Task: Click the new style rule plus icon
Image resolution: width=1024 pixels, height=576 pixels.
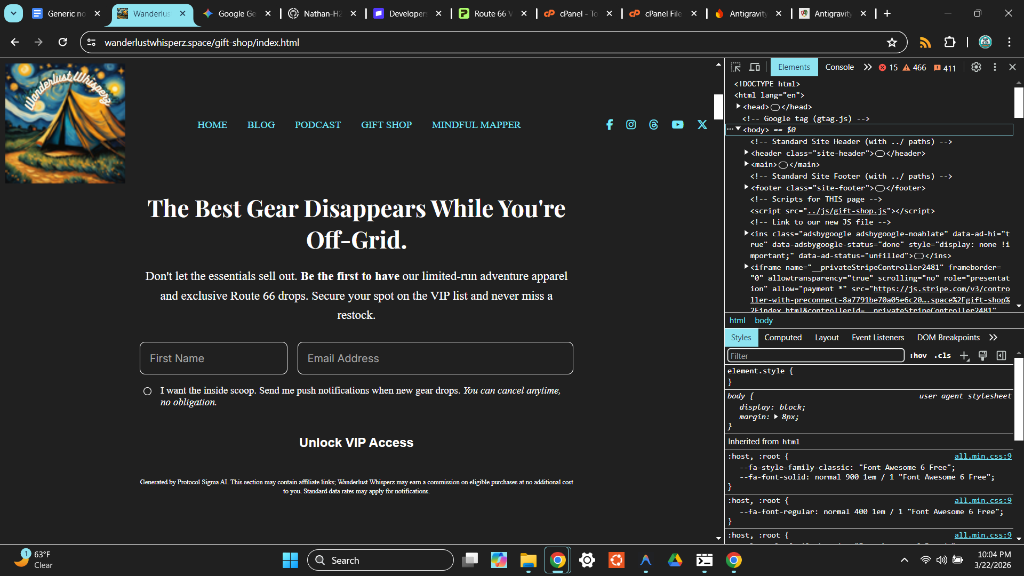Action: tap(964, 356)
